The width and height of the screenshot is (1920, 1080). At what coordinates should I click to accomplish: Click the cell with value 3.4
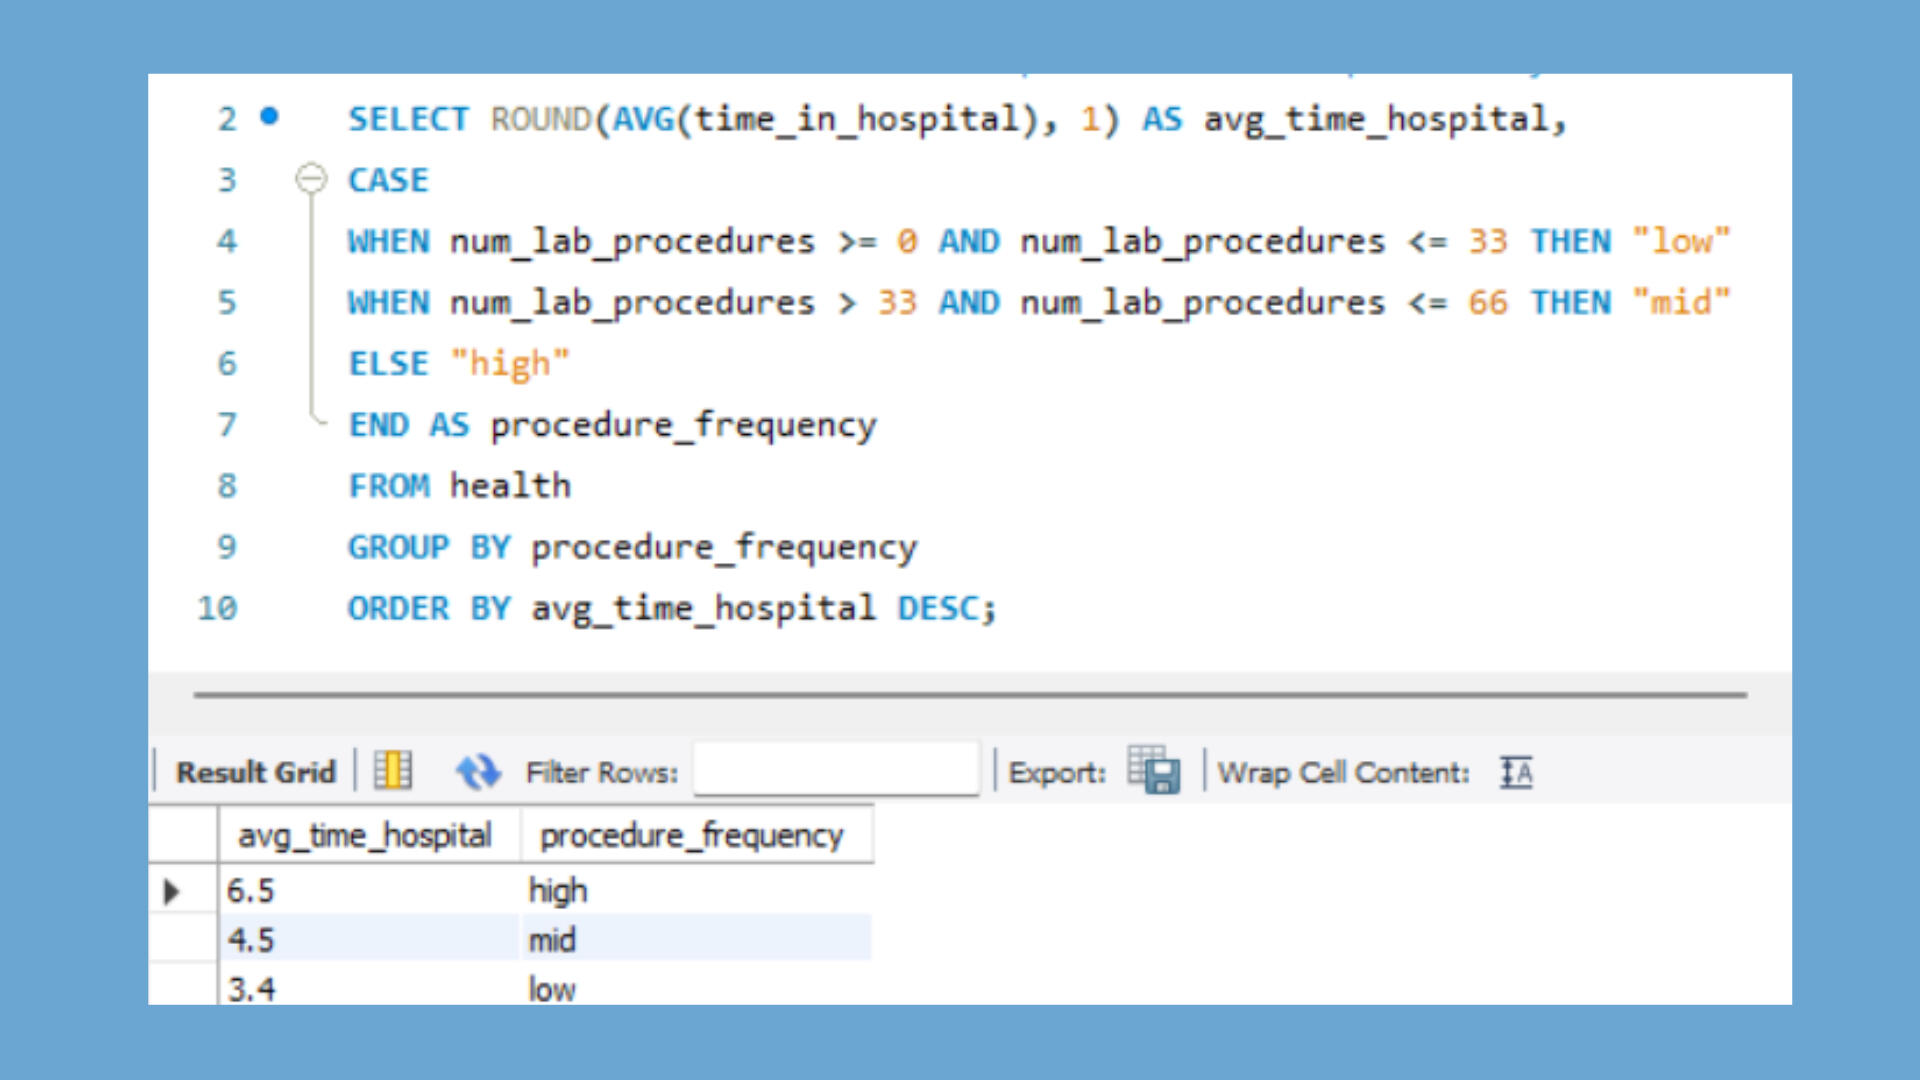251,989
